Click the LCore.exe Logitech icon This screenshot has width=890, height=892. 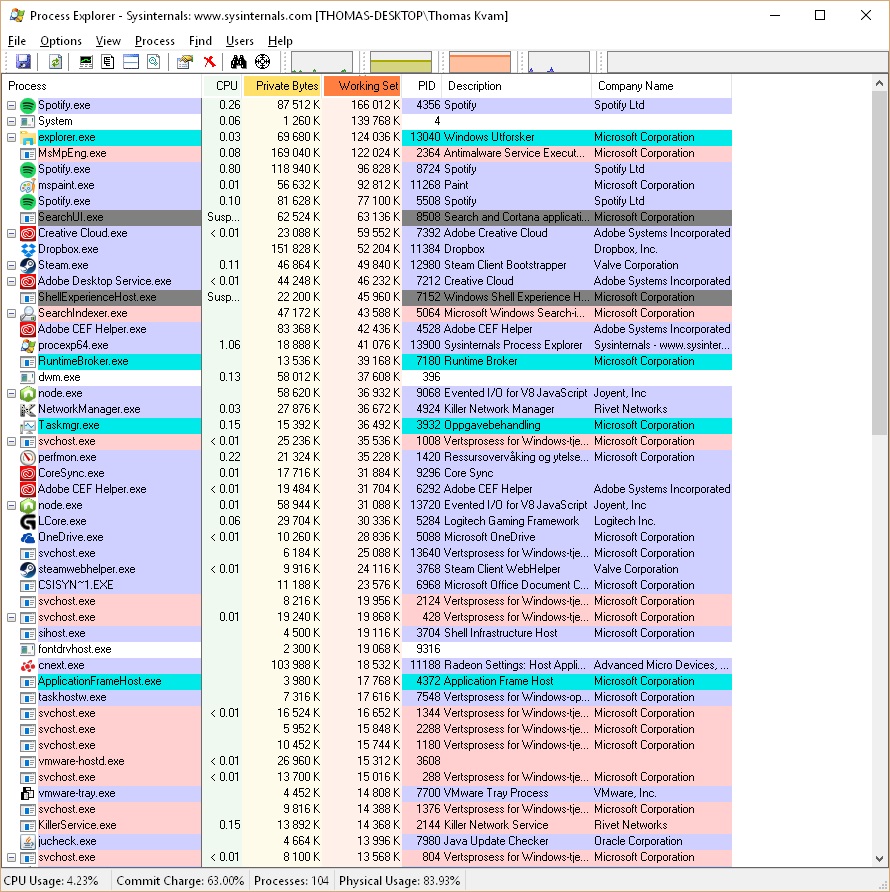[x=27, y=521]
